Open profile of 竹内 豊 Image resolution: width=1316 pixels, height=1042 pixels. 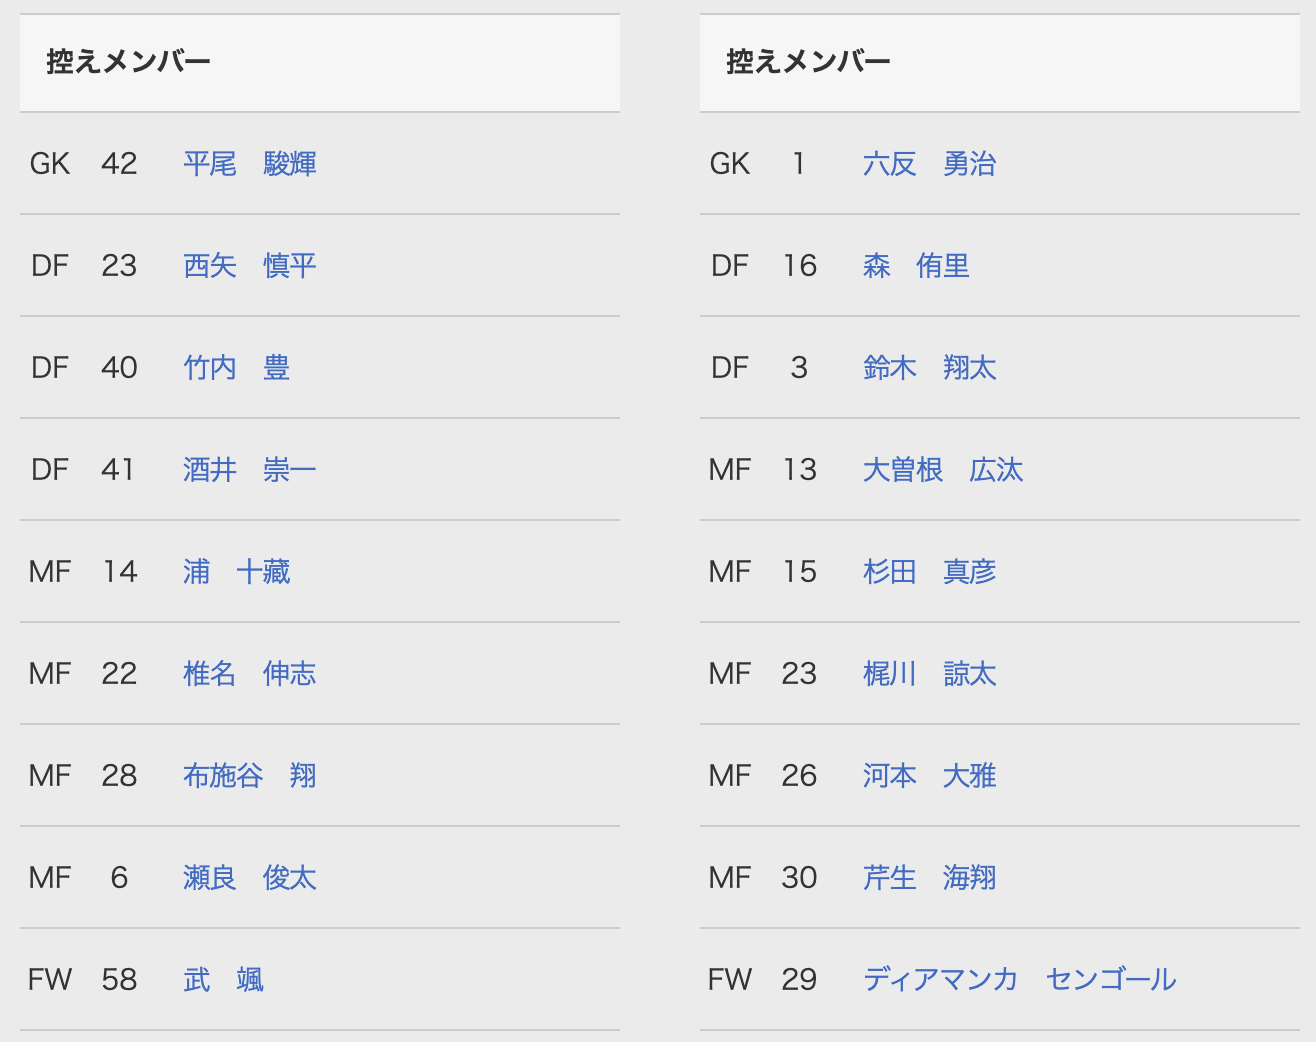(237, 368)
